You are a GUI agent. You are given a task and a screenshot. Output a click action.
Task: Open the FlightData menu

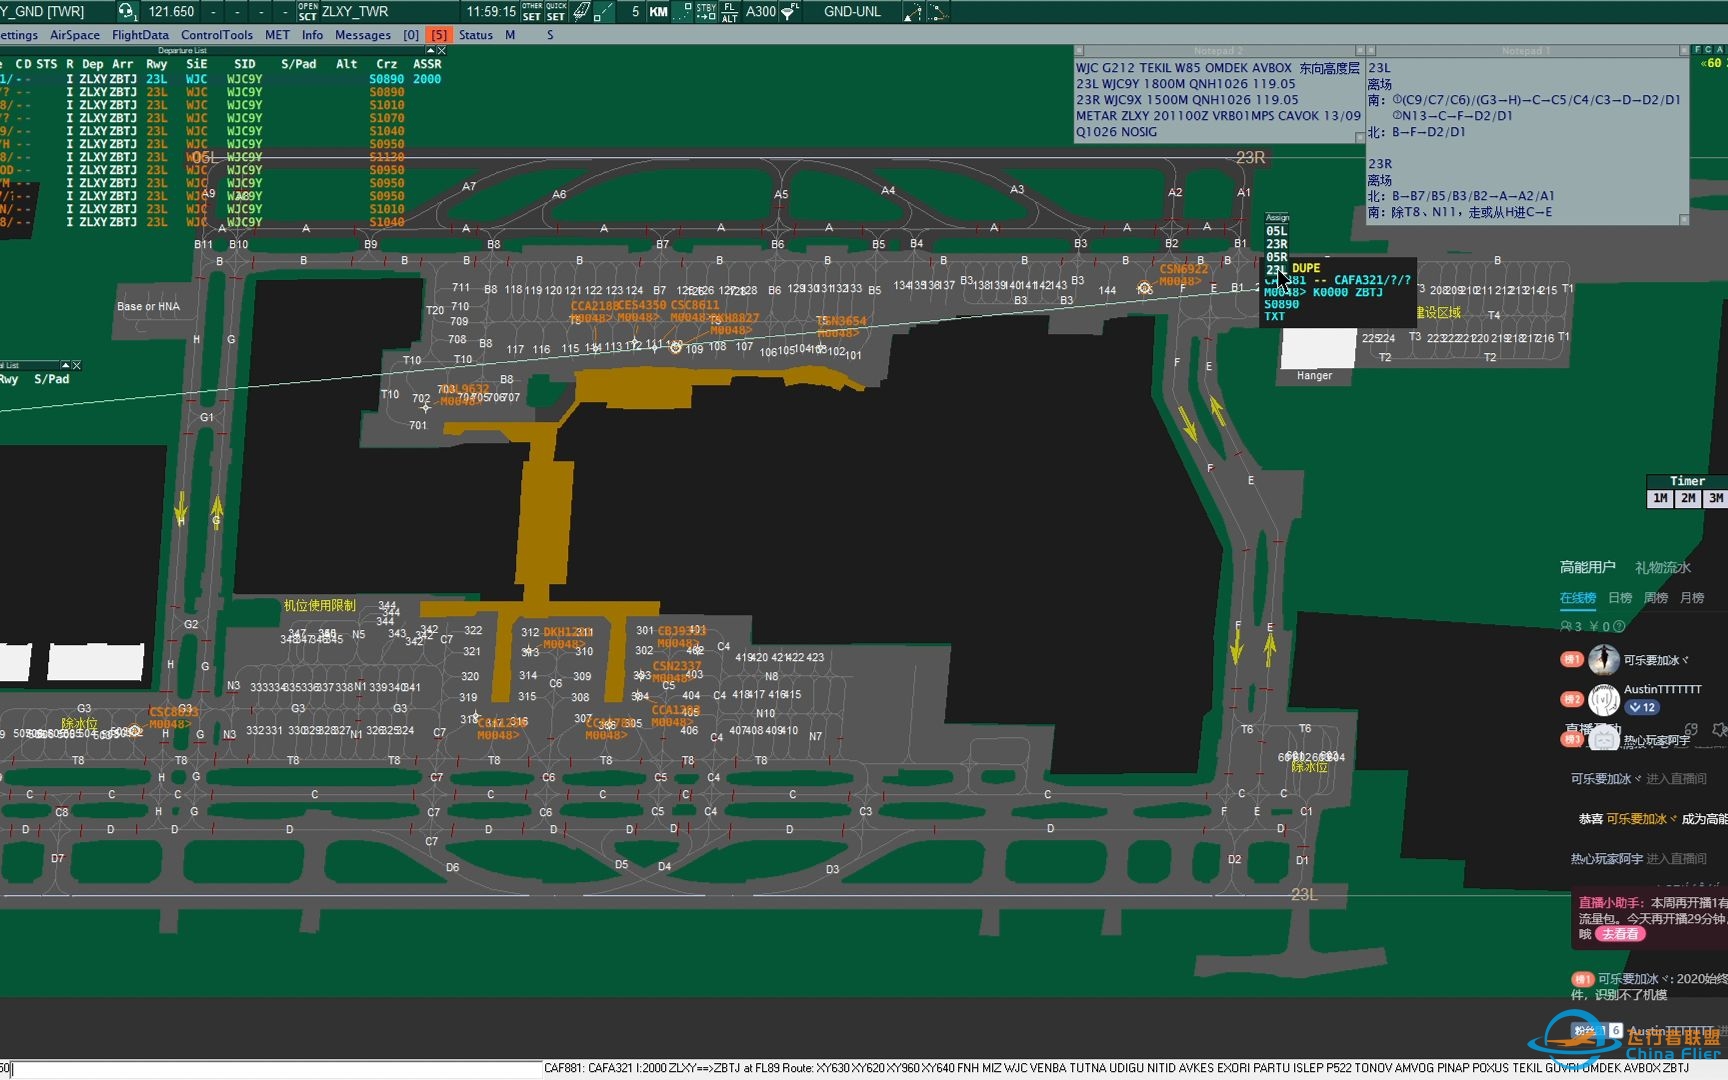(x=140, y=35)
